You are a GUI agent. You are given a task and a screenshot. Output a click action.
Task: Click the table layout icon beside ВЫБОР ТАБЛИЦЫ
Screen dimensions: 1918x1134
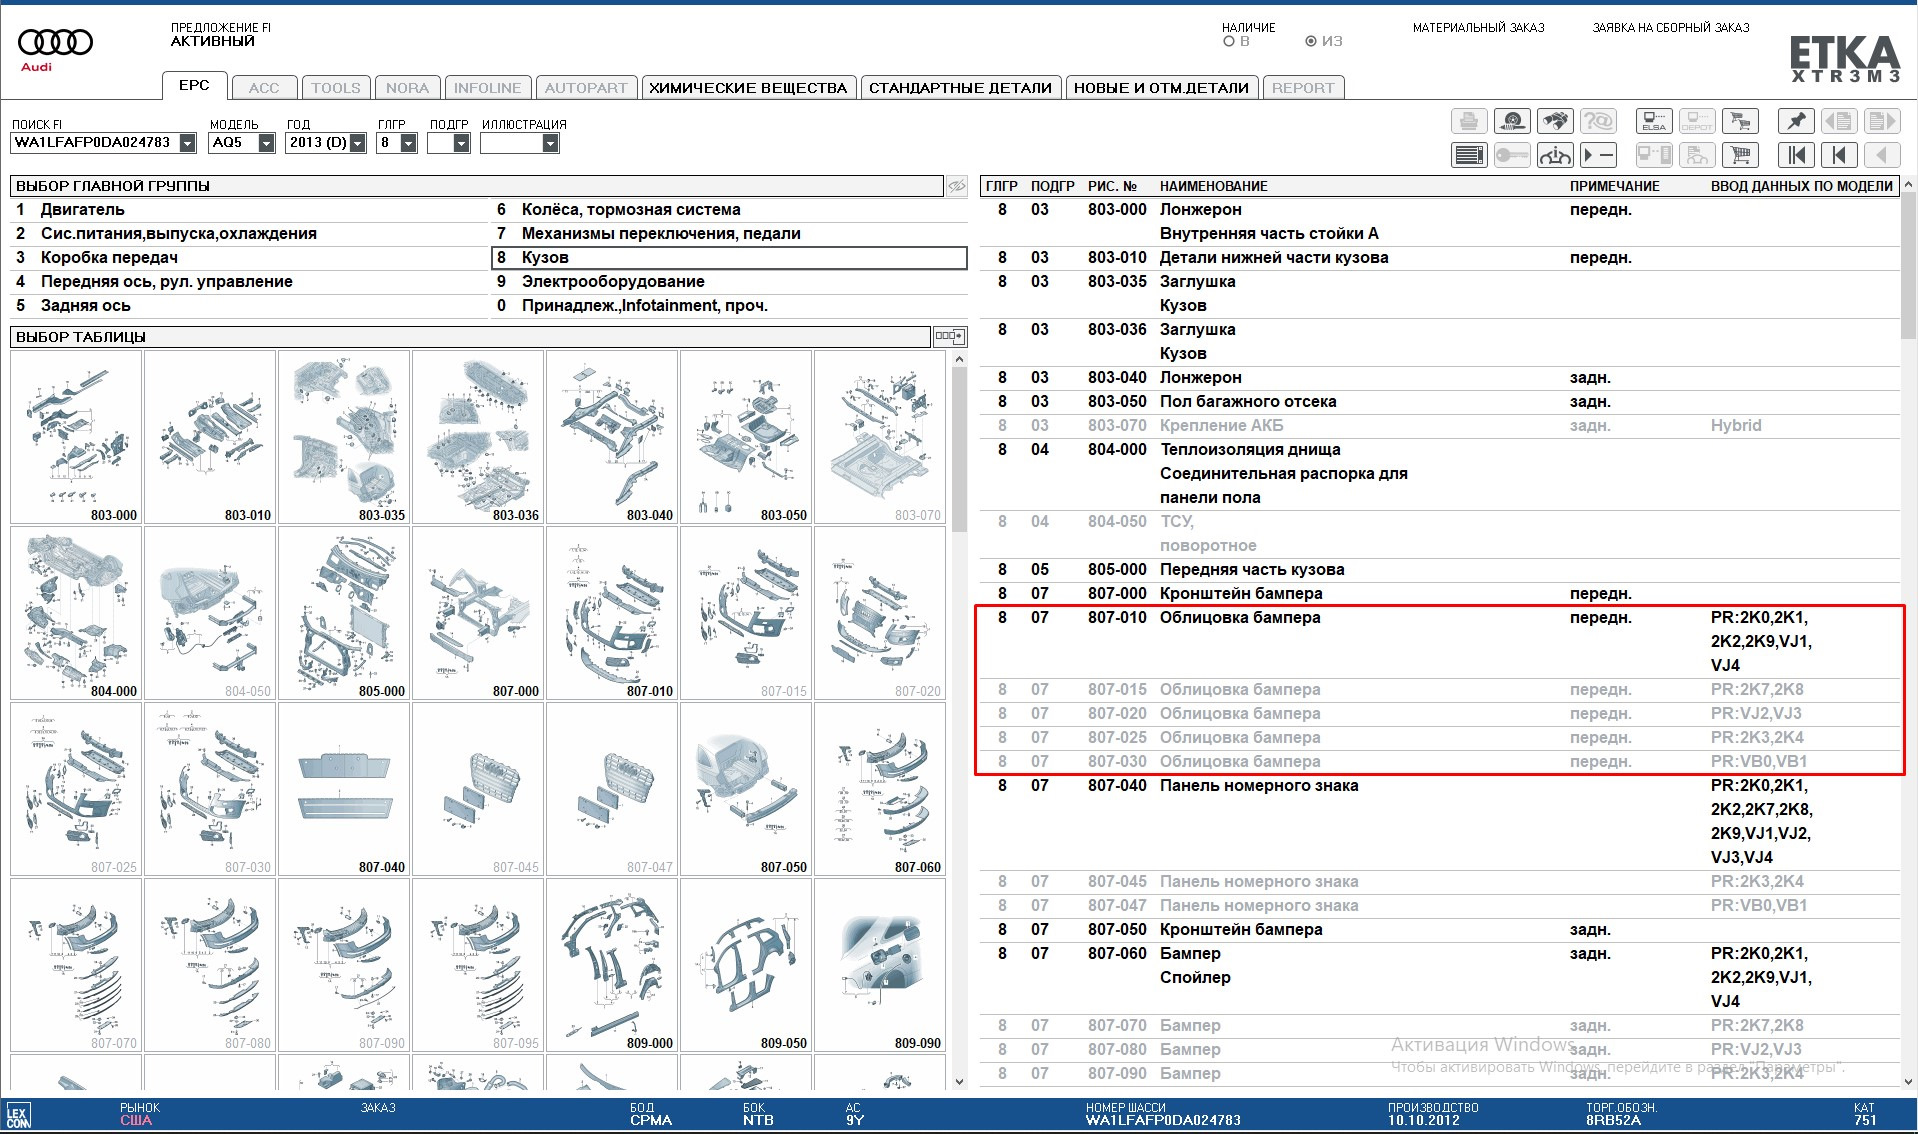tap(949, 337)
